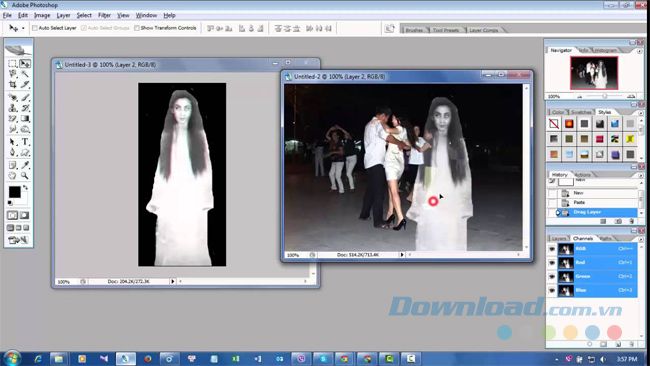Open Navigator panel options menu
The width and height of the screenshot is (650, 366).
coord(640,51)
